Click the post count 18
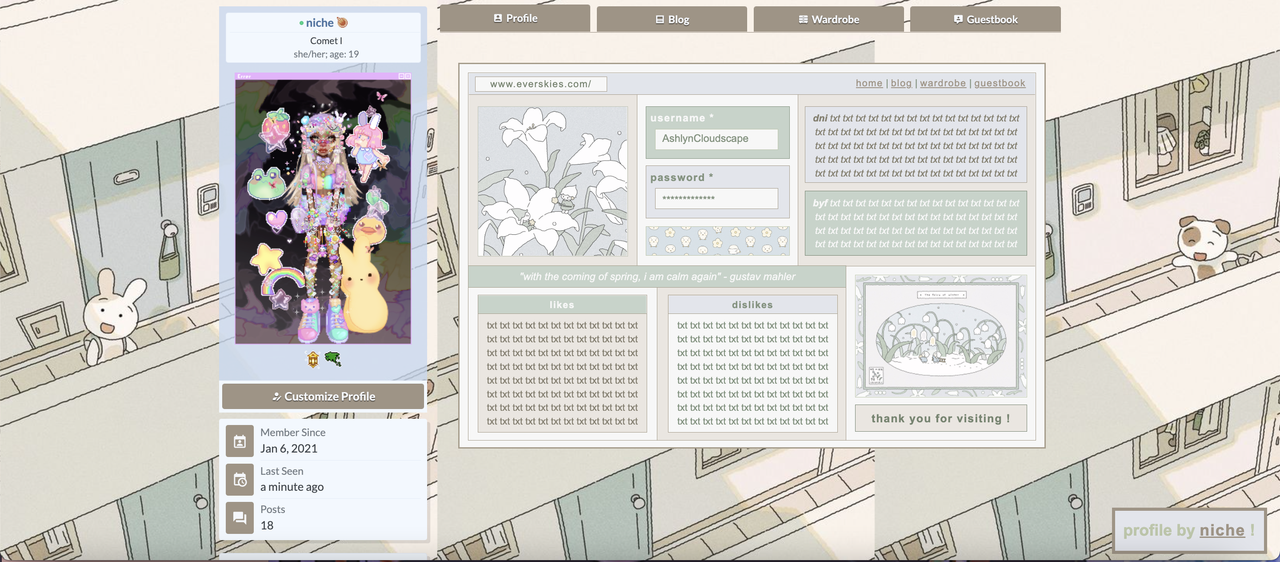The width and height of the screenshot is (1280, 562). click(x=267, y=525)
